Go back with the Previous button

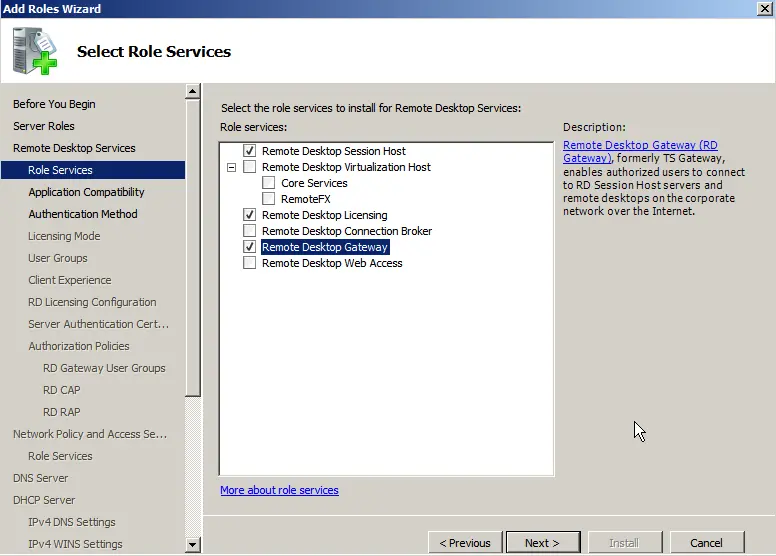(x=465, y=543)
